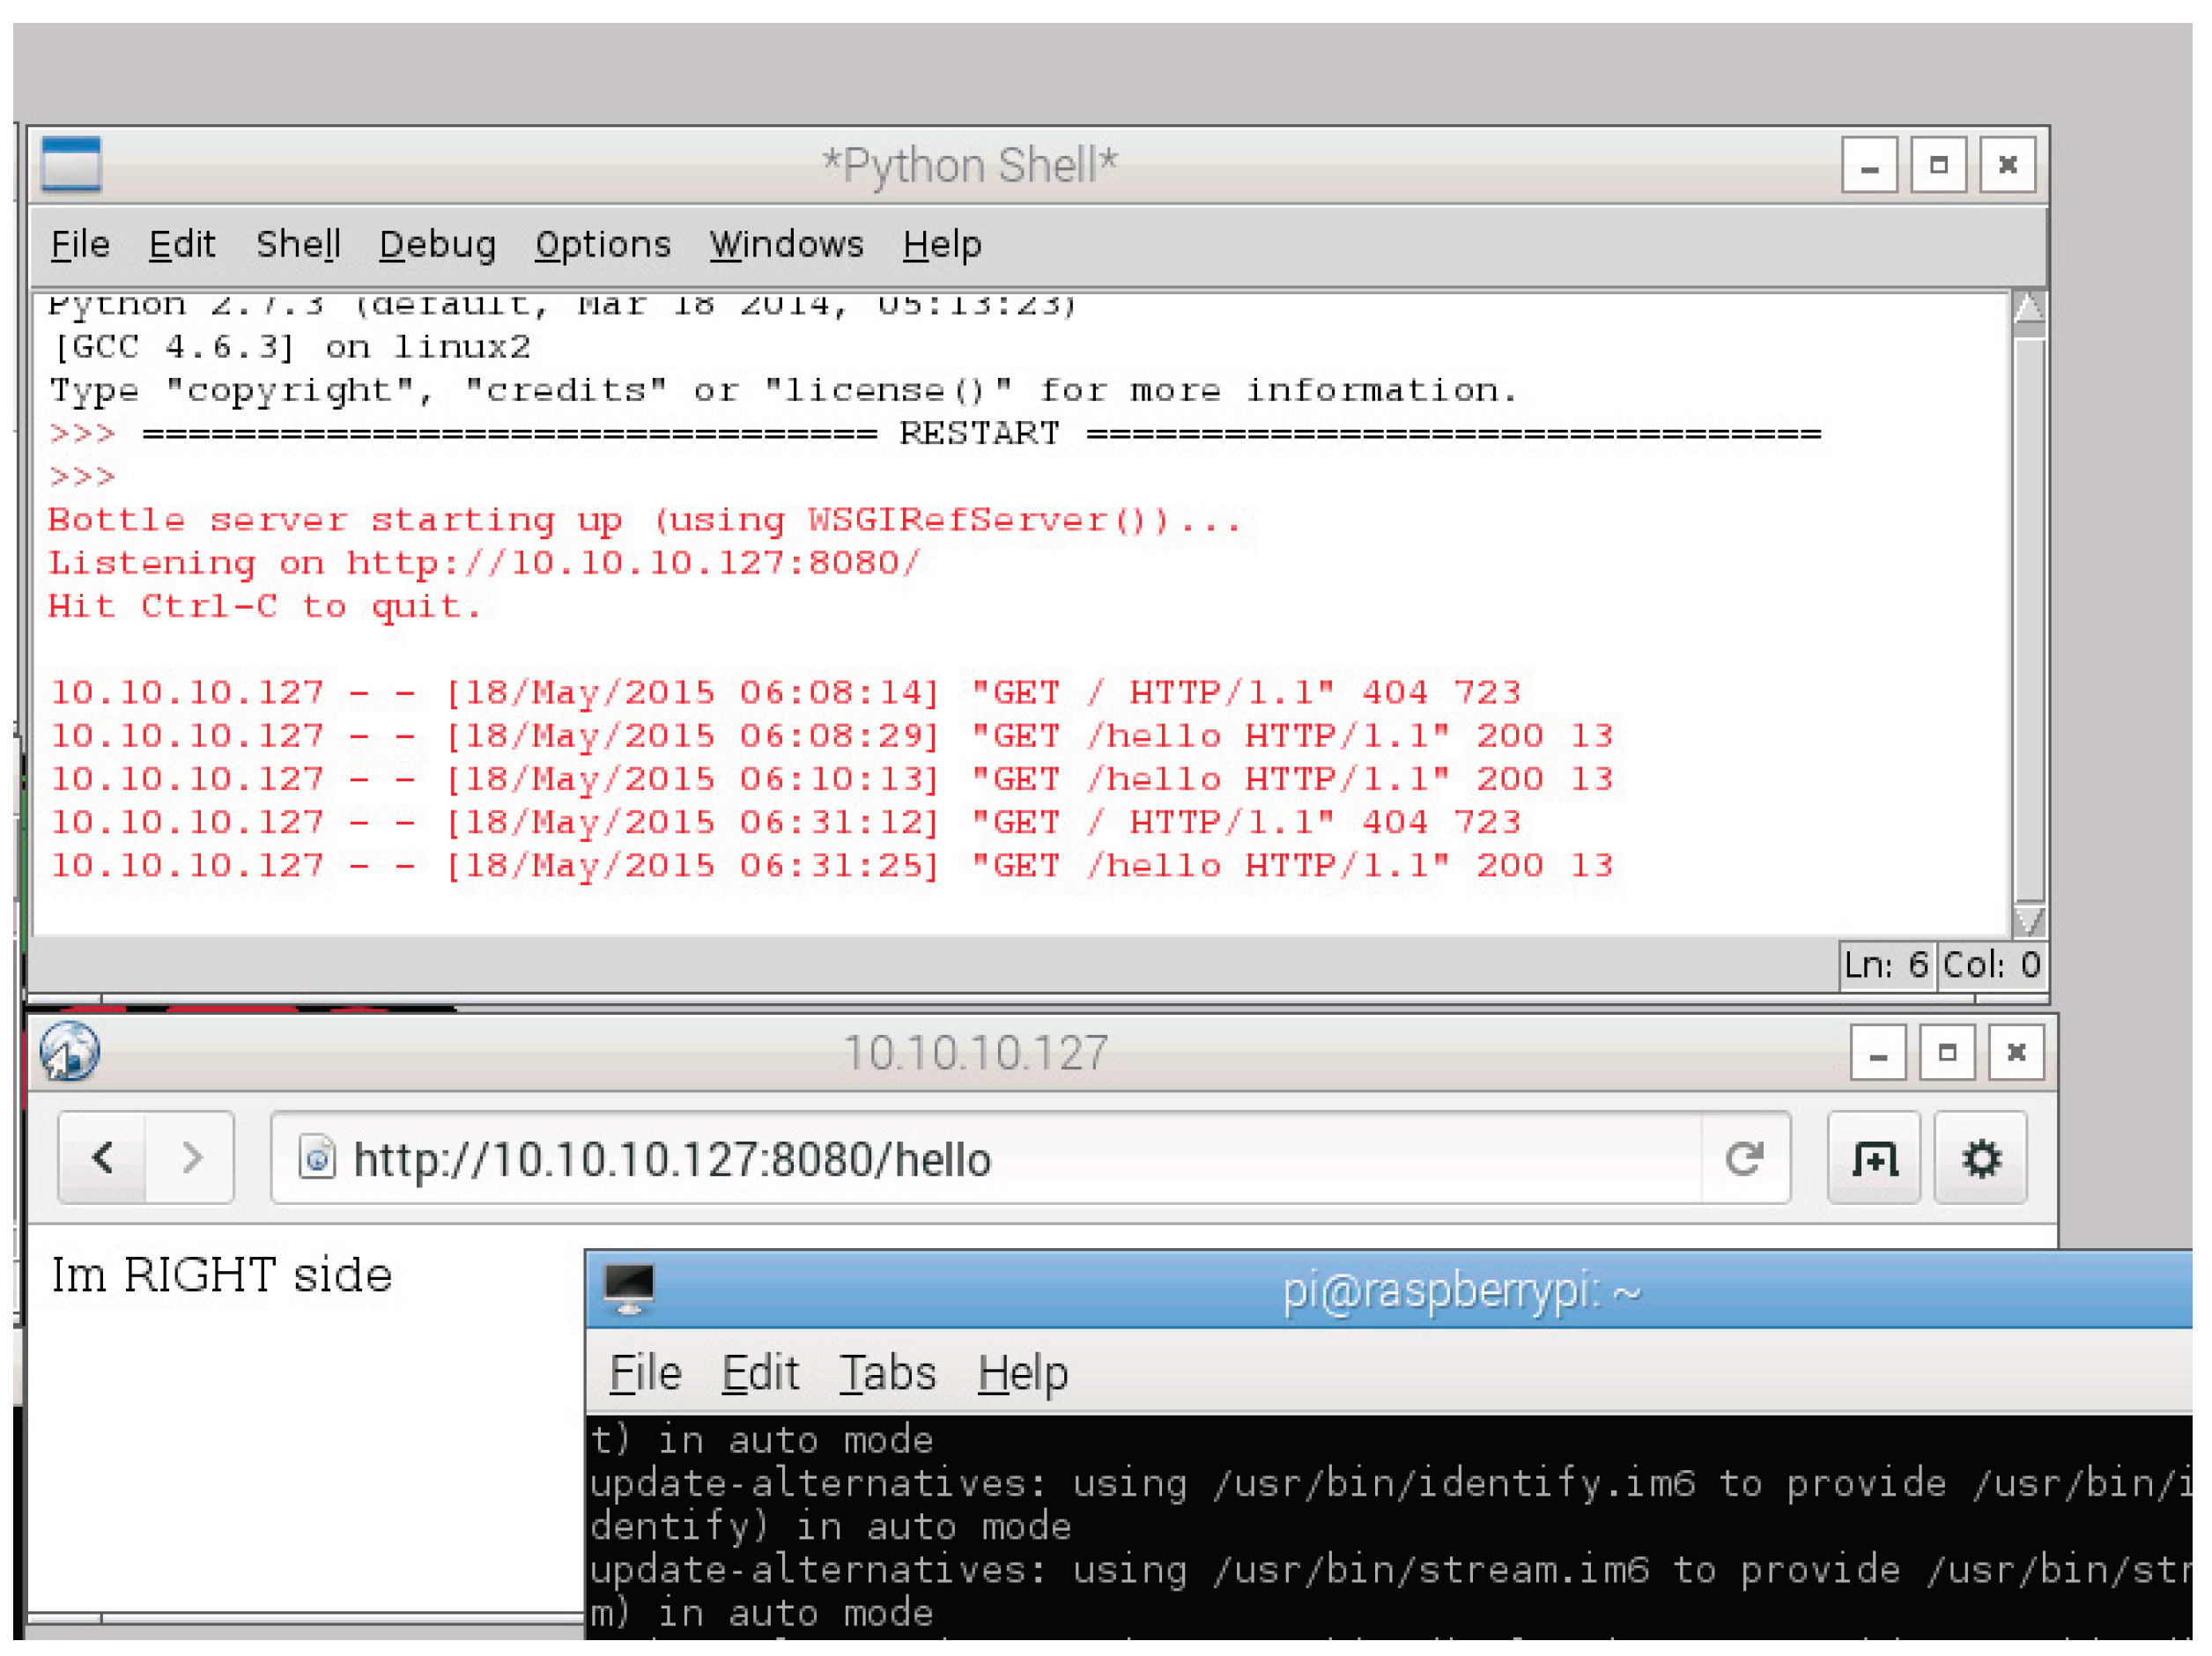Open the Help menu in the terminal

point(1024,1372)
